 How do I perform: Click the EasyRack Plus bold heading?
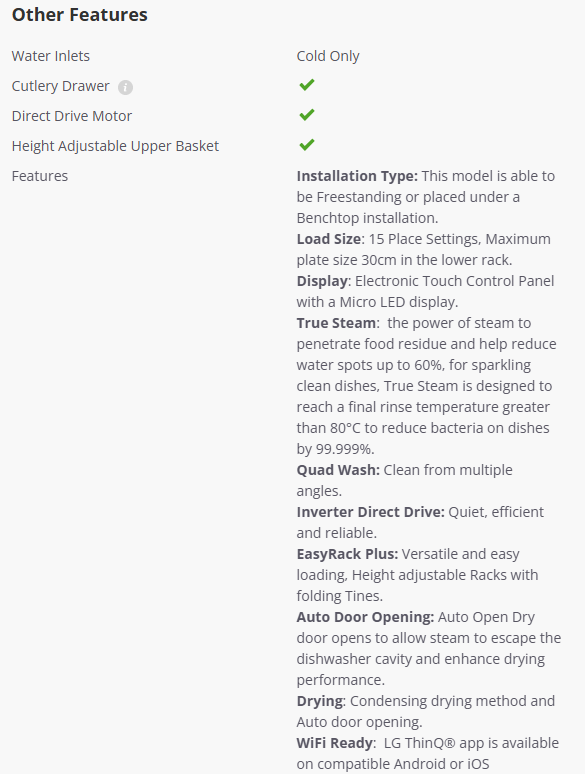[x=347, y=554]
